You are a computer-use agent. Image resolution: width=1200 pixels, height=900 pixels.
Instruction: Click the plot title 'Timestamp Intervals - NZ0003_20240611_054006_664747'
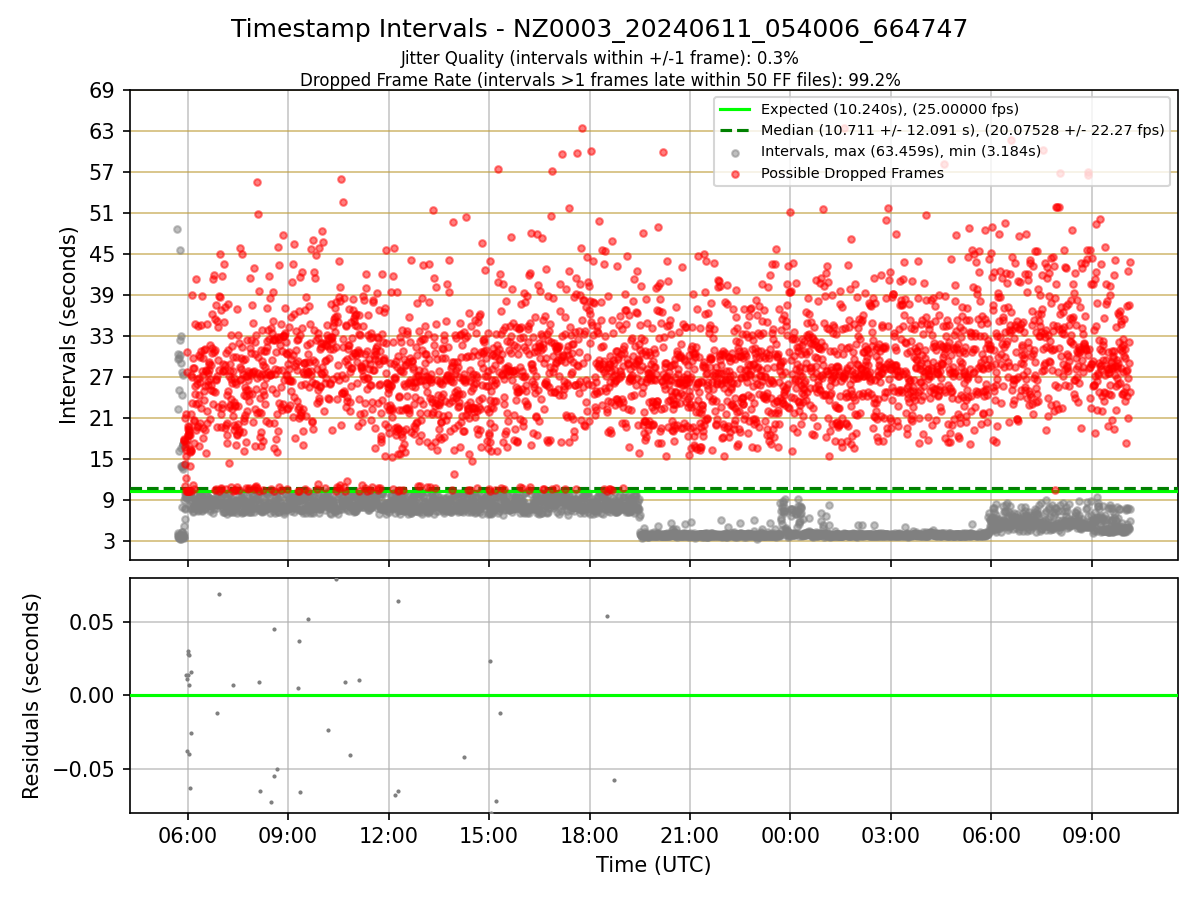click(599, 29)
